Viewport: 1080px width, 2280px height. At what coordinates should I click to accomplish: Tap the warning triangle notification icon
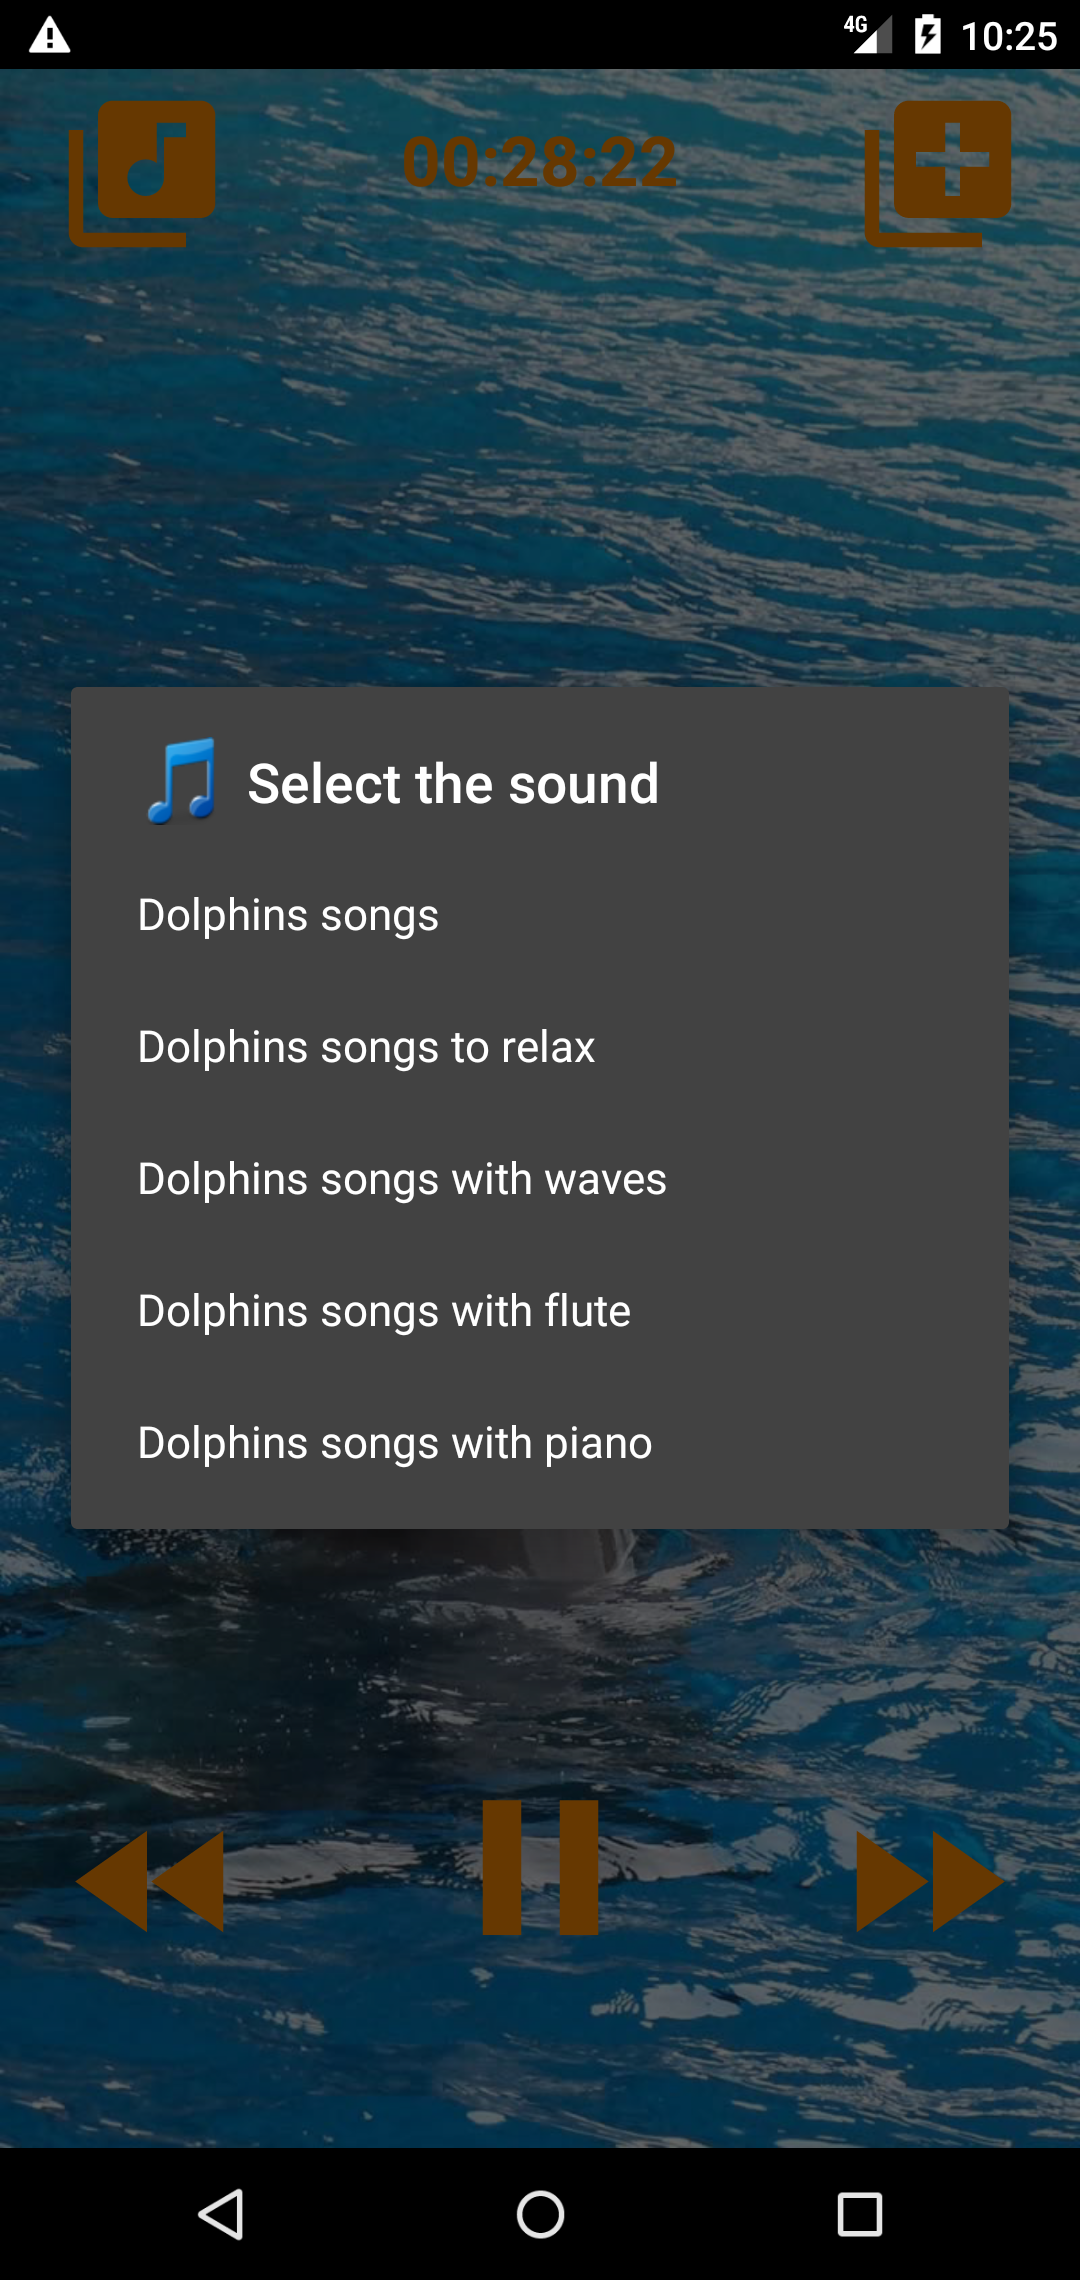(x=49, y=36)
